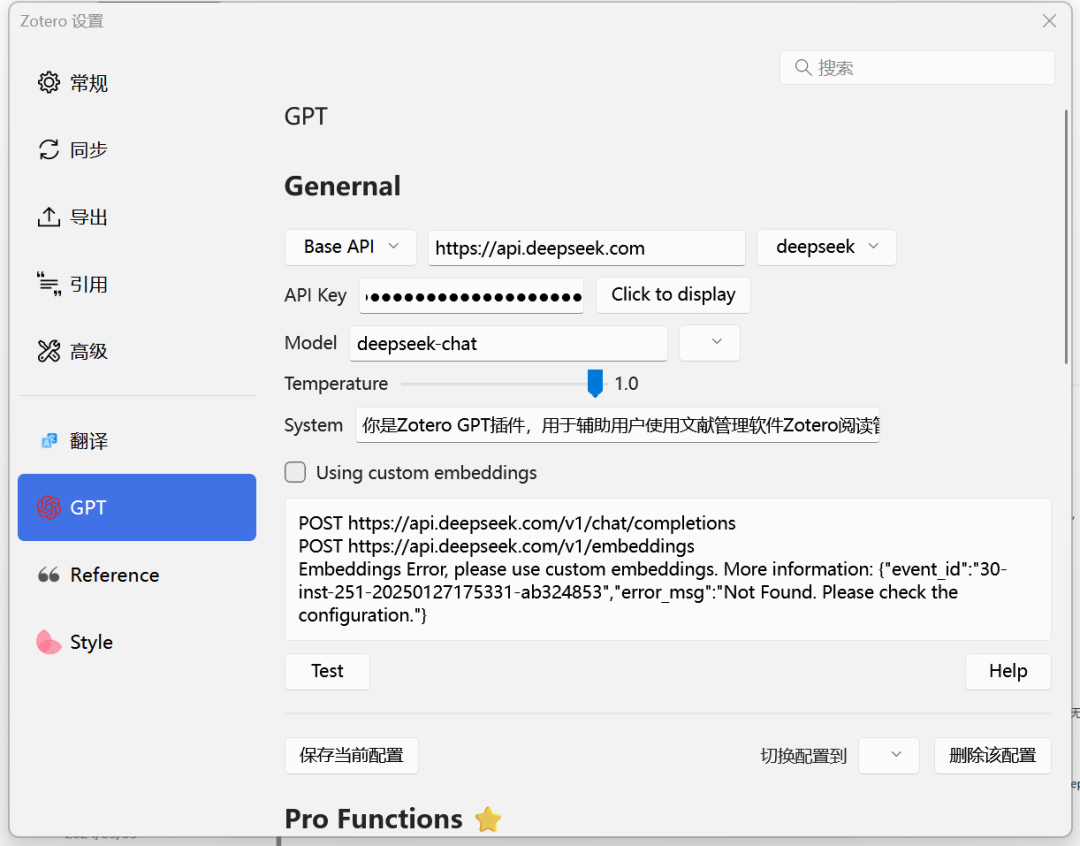
Task: Open the Base API dropdown
Action: (351, 247)
